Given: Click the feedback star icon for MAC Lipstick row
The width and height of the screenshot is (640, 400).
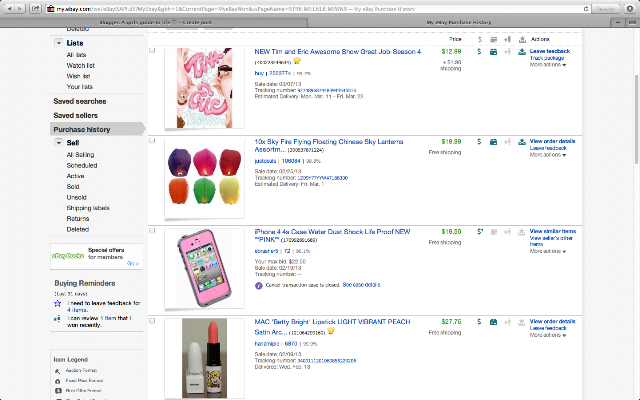Looking at the screenshot, I should coord(507,322).
